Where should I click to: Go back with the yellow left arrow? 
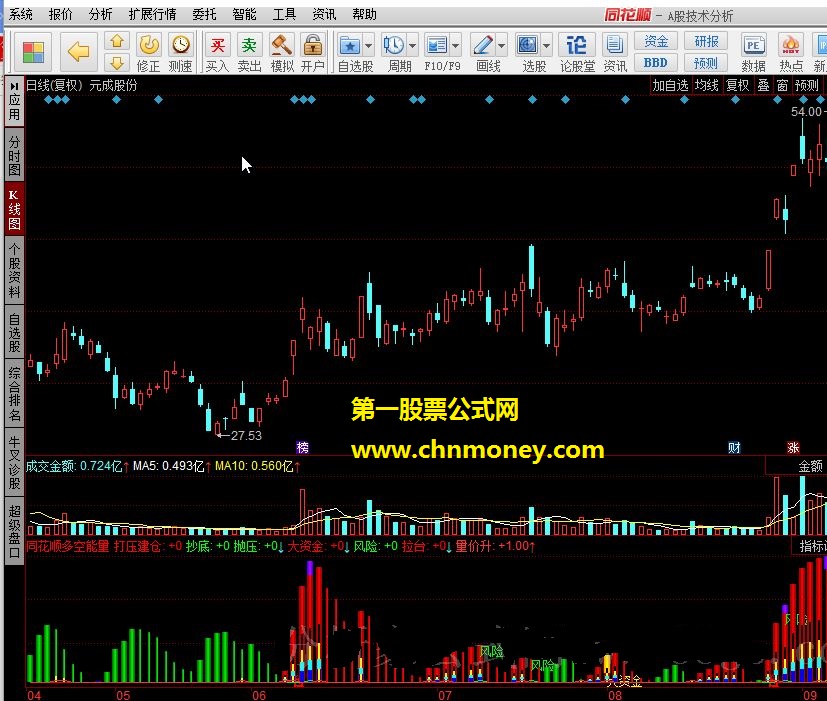[x=79, y=52]
